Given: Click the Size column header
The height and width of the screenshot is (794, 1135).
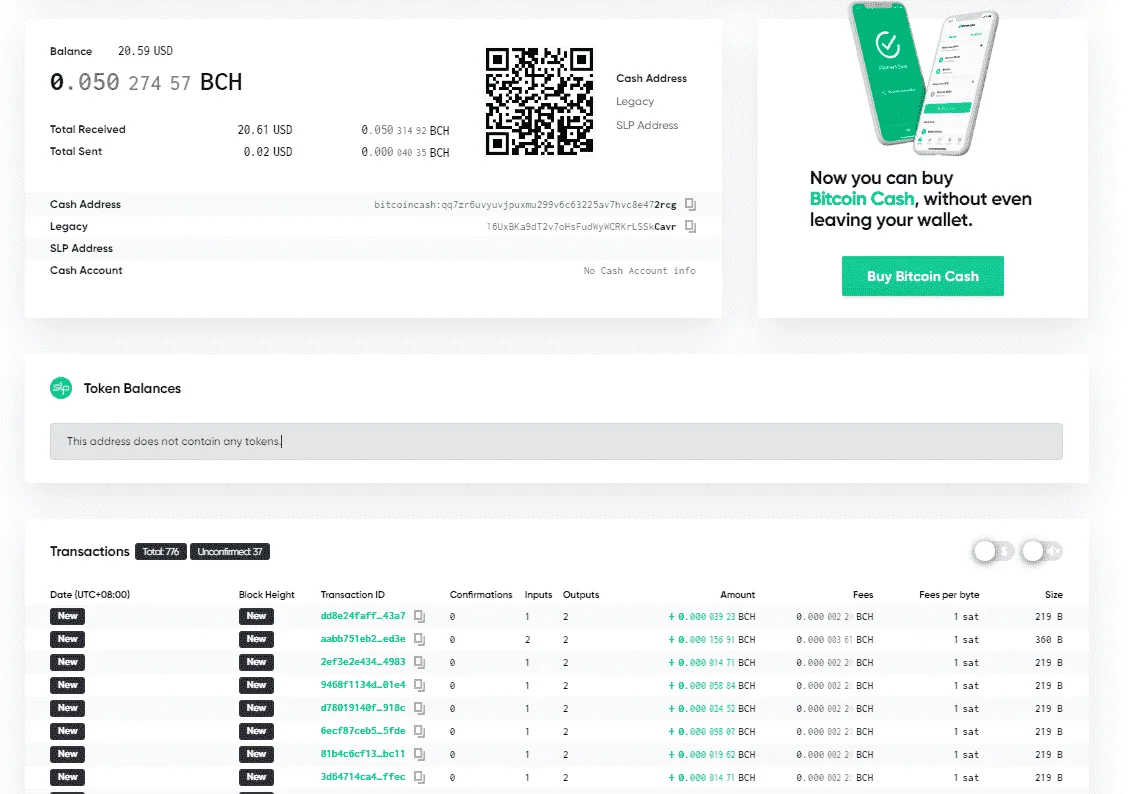Looking at the screenshot, I should pos(1054,595).
